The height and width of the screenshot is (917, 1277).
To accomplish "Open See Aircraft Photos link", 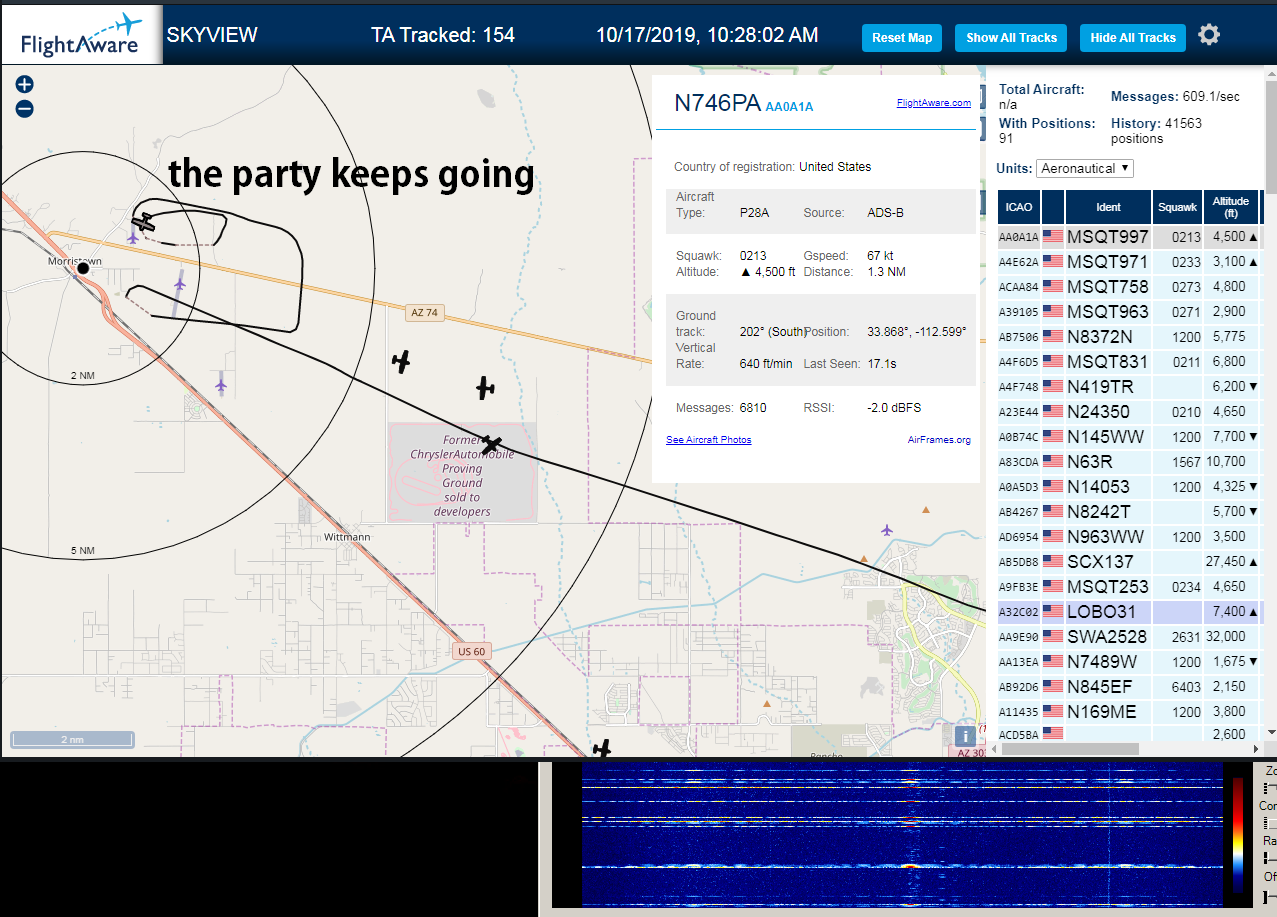I will [709, 440].
